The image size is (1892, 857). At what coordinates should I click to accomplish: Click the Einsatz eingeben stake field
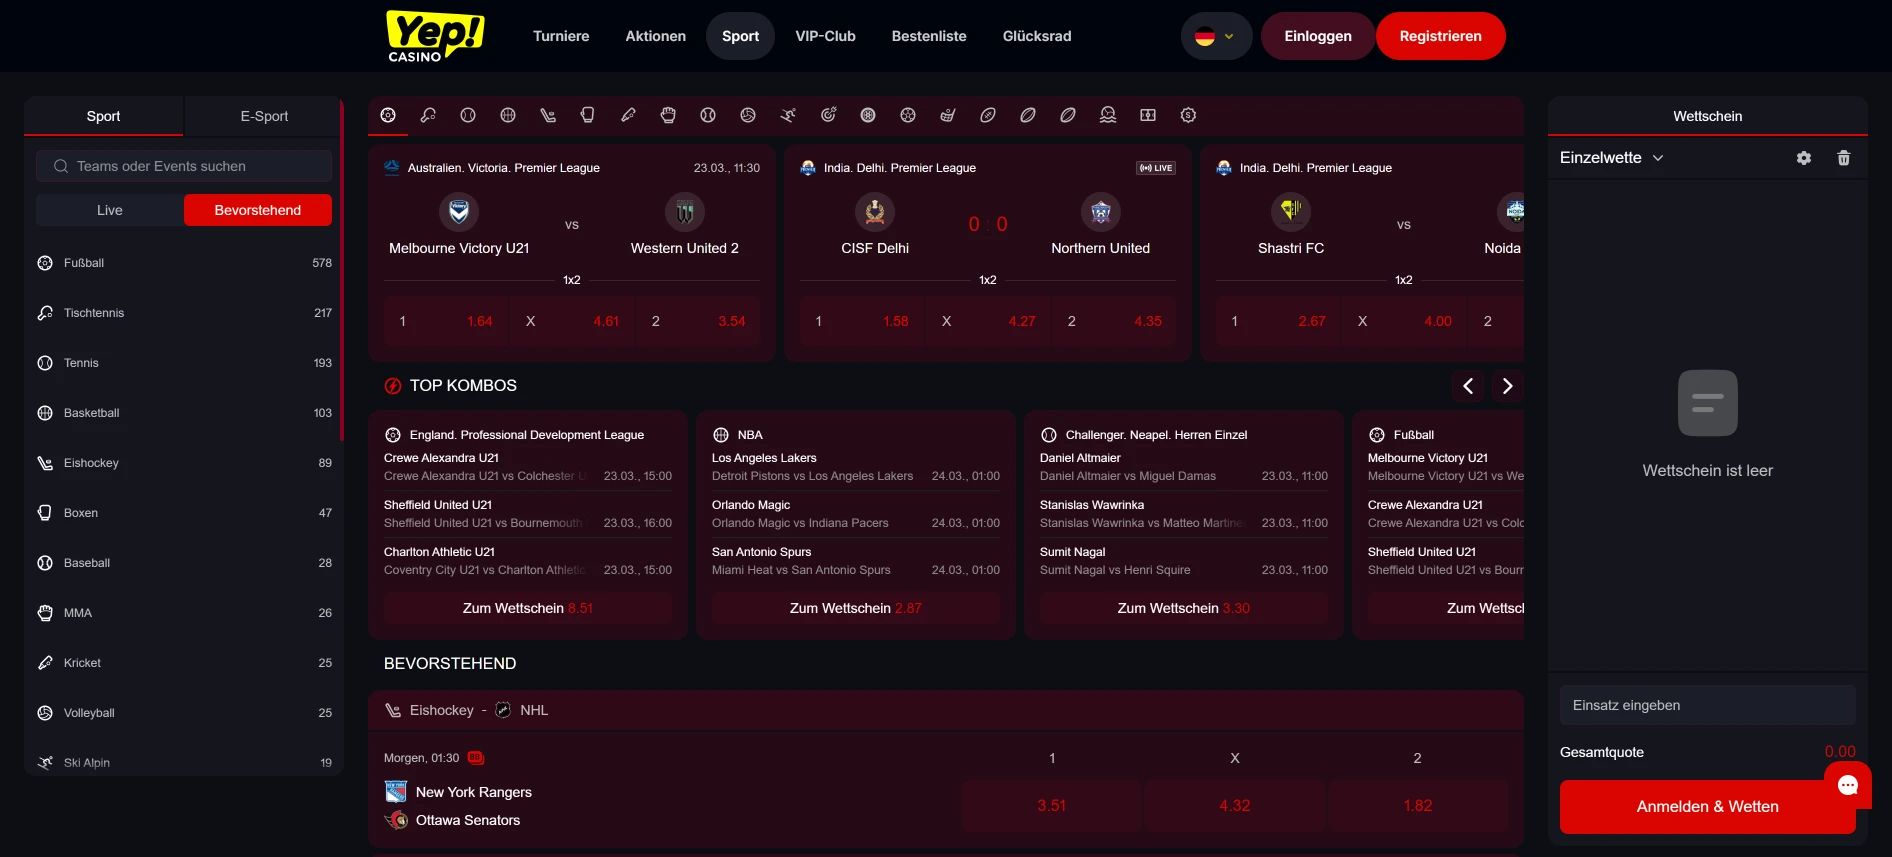[x=1708, y=705]
